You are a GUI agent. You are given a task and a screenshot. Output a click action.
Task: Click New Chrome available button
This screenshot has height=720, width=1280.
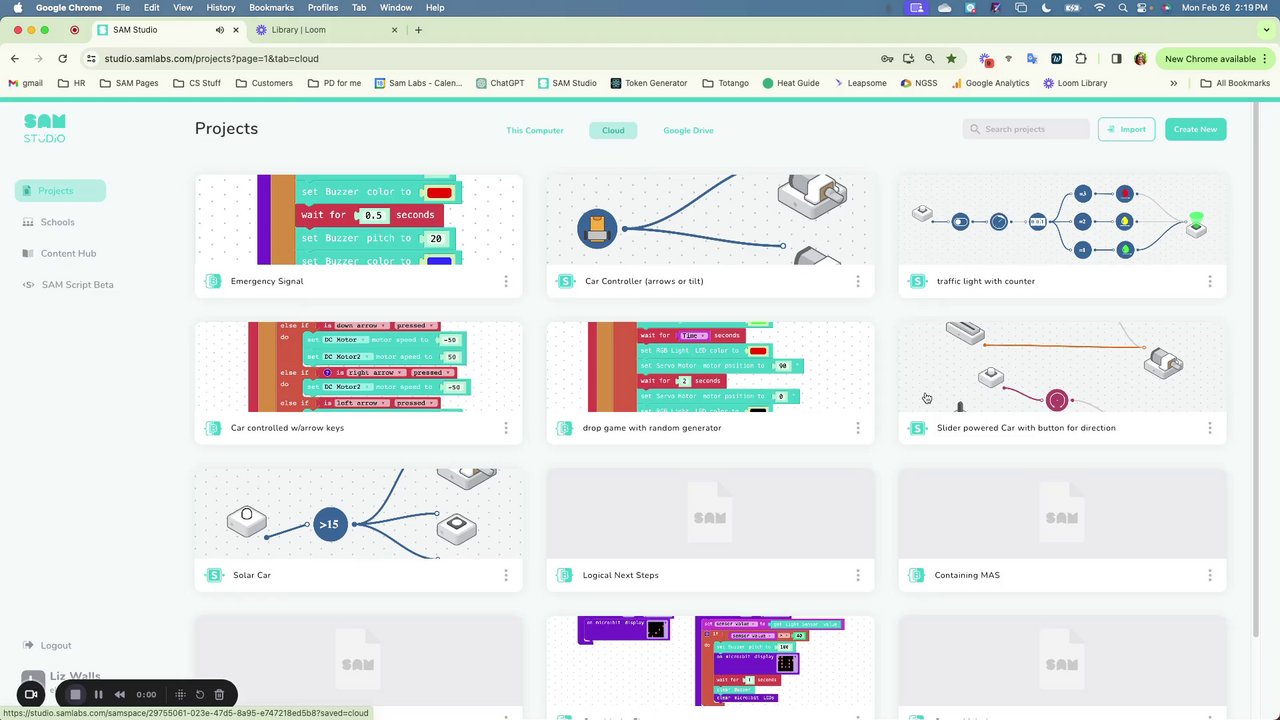1215,59
